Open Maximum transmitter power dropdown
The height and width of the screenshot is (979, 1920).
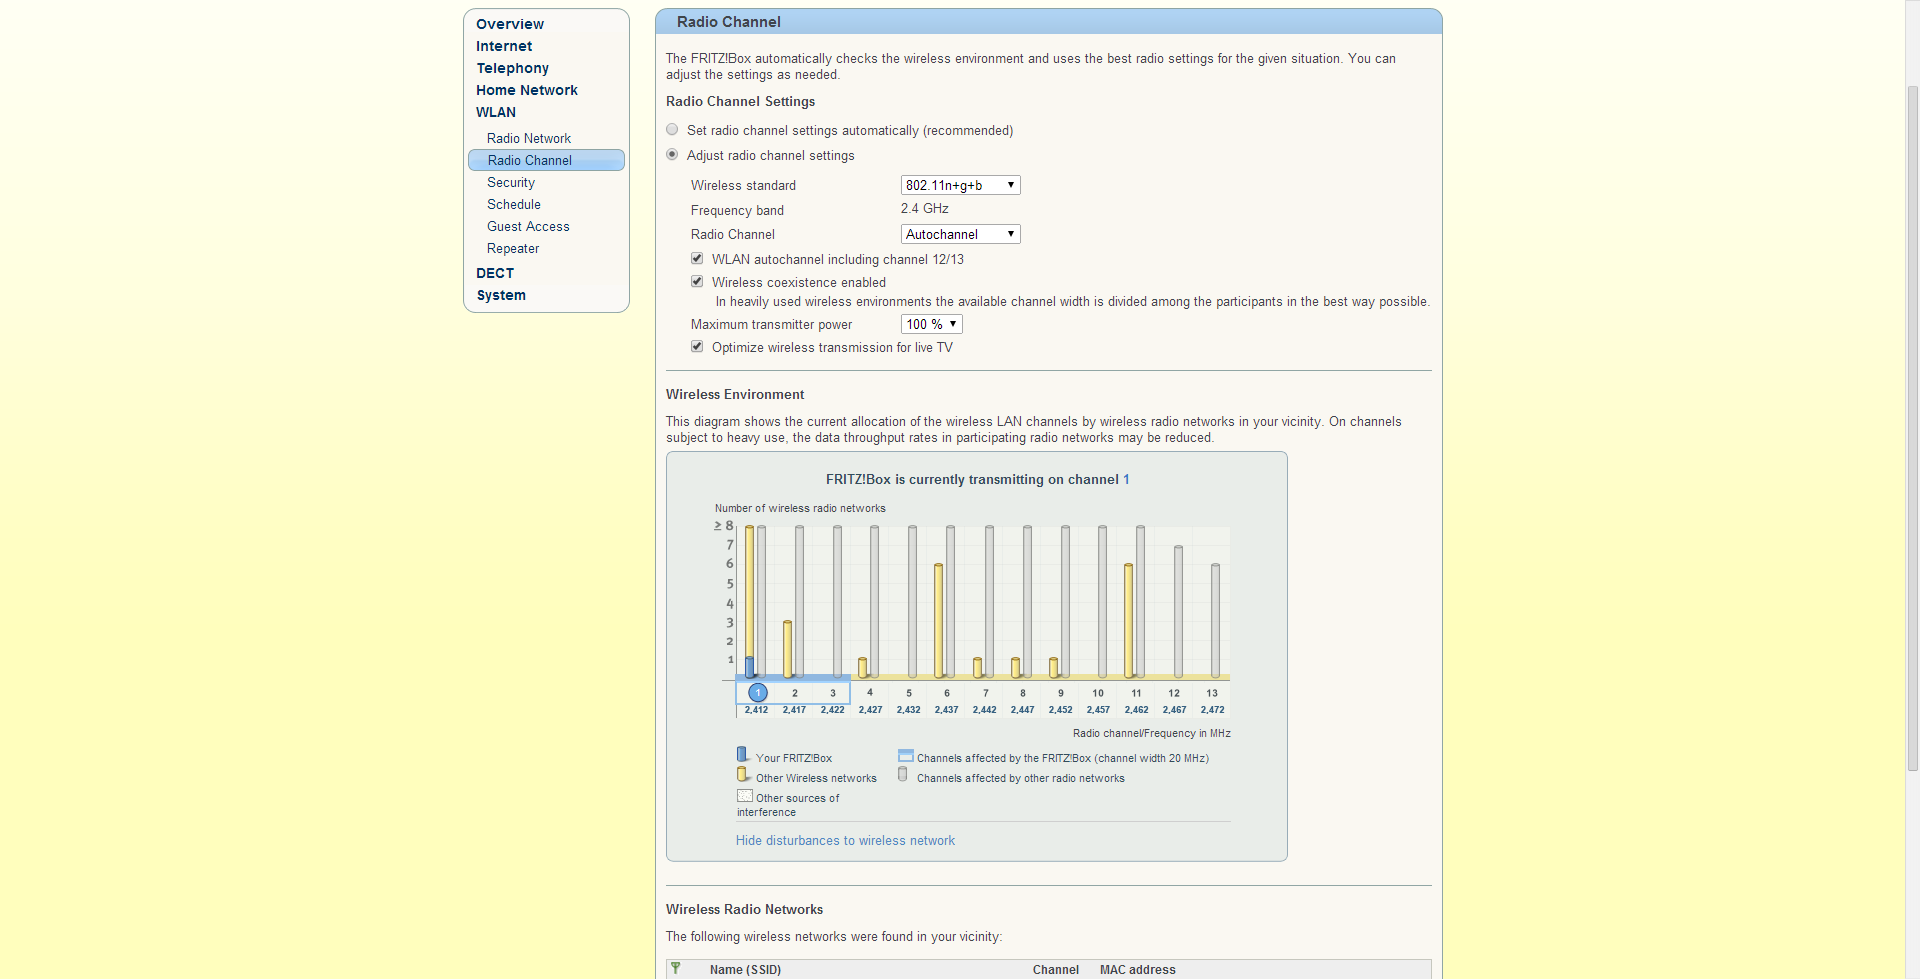[932, 324]
